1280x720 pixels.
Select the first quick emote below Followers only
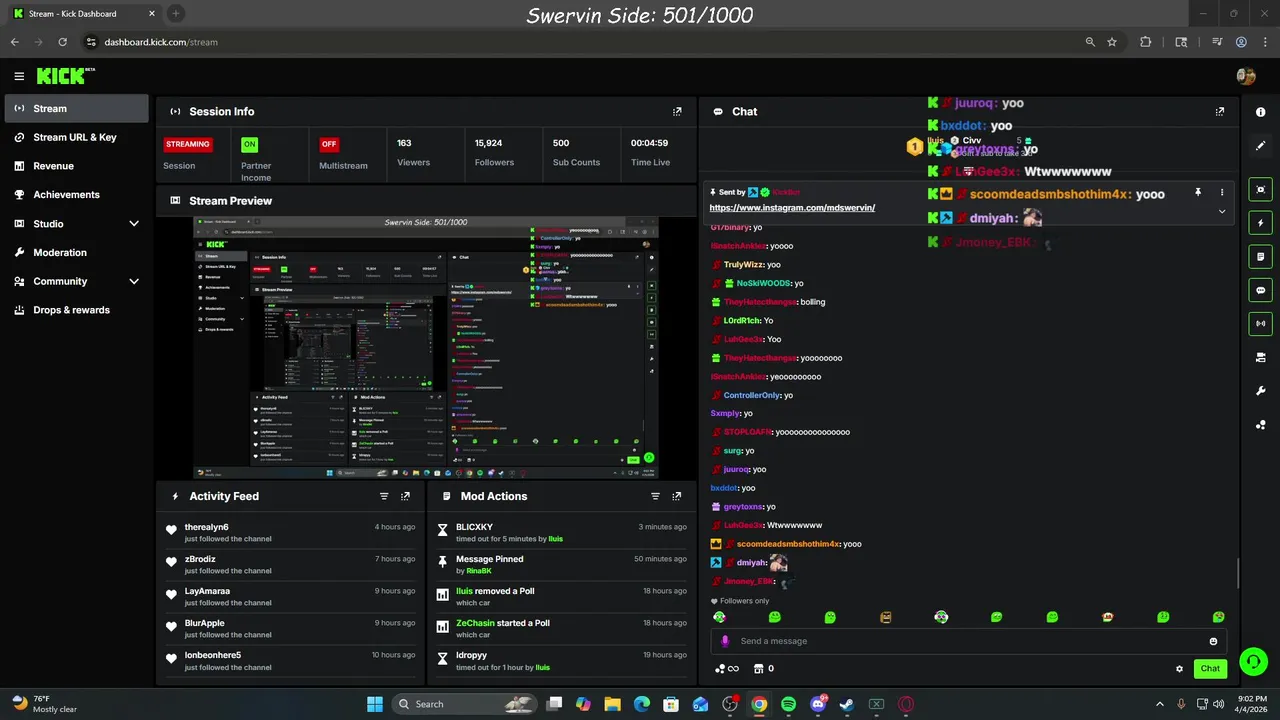click(719, 617)
